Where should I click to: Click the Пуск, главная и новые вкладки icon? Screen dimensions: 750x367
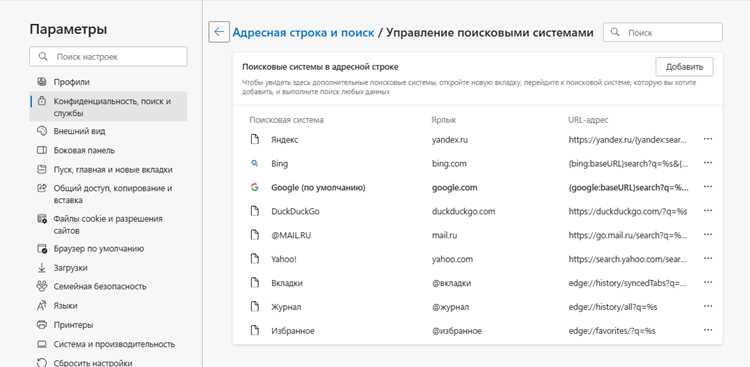(42, 169)
